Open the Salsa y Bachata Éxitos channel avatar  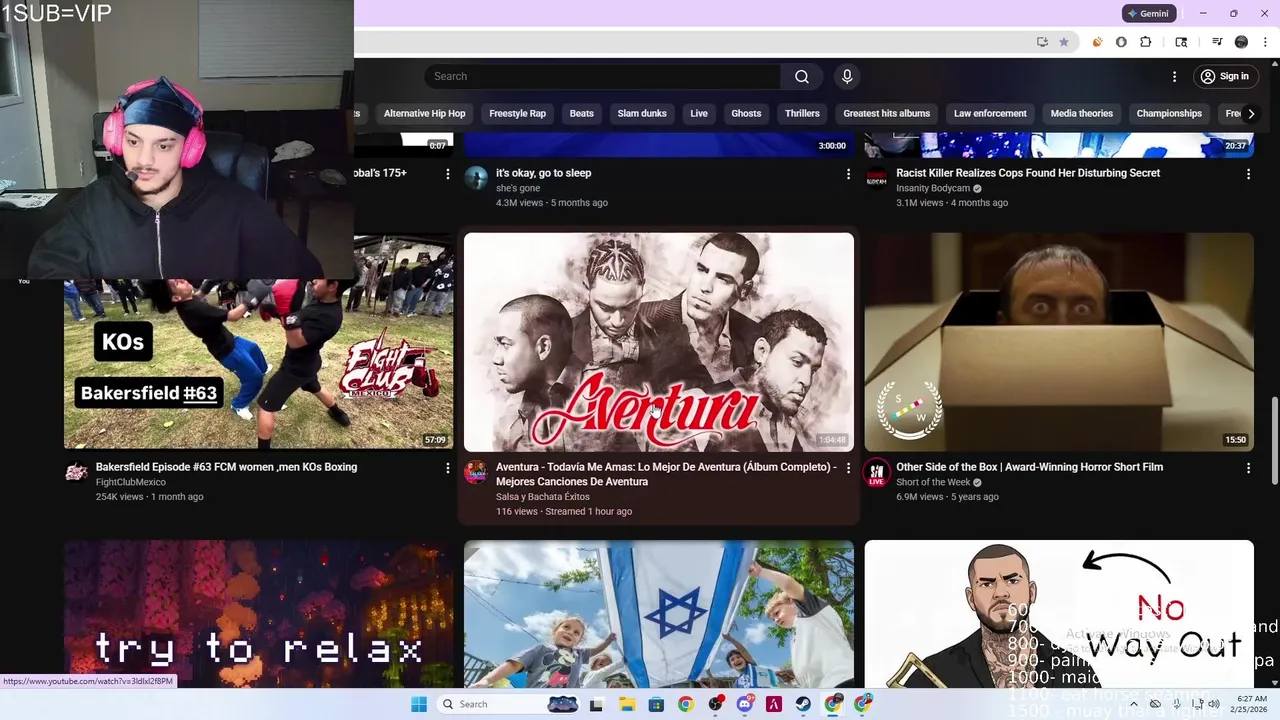tap(476, 473)
